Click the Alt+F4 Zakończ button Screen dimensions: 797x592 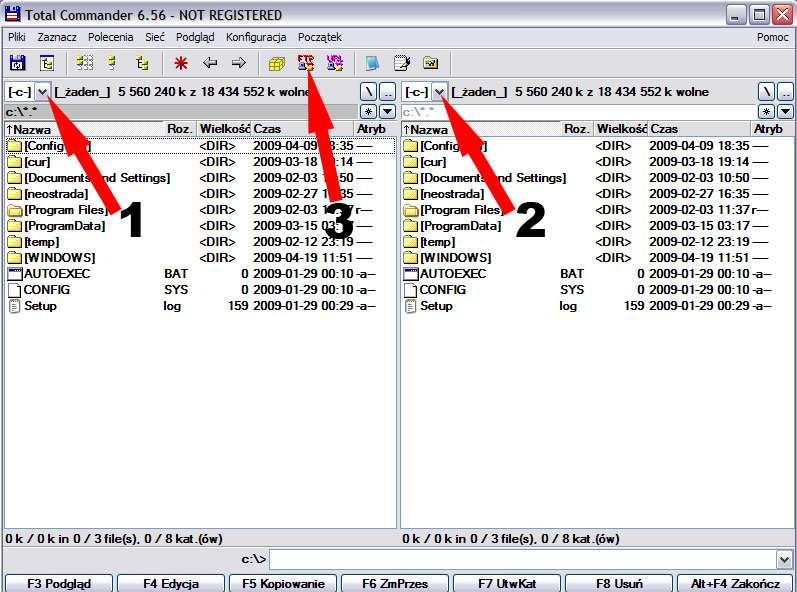pyautogui.click(x=734, y=583)
